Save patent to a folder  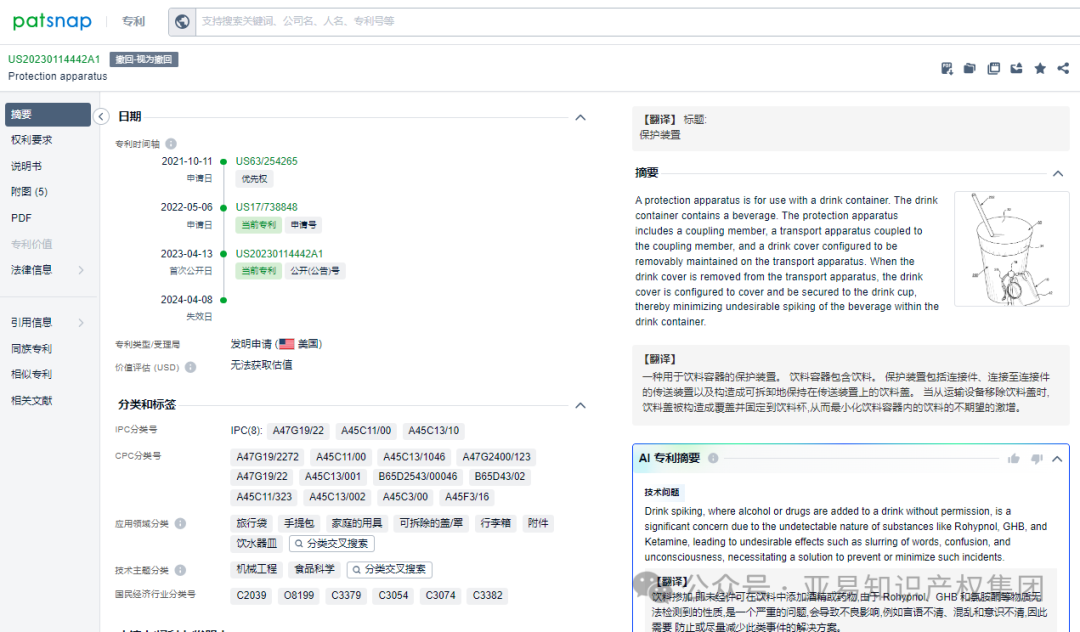[970, 68]
